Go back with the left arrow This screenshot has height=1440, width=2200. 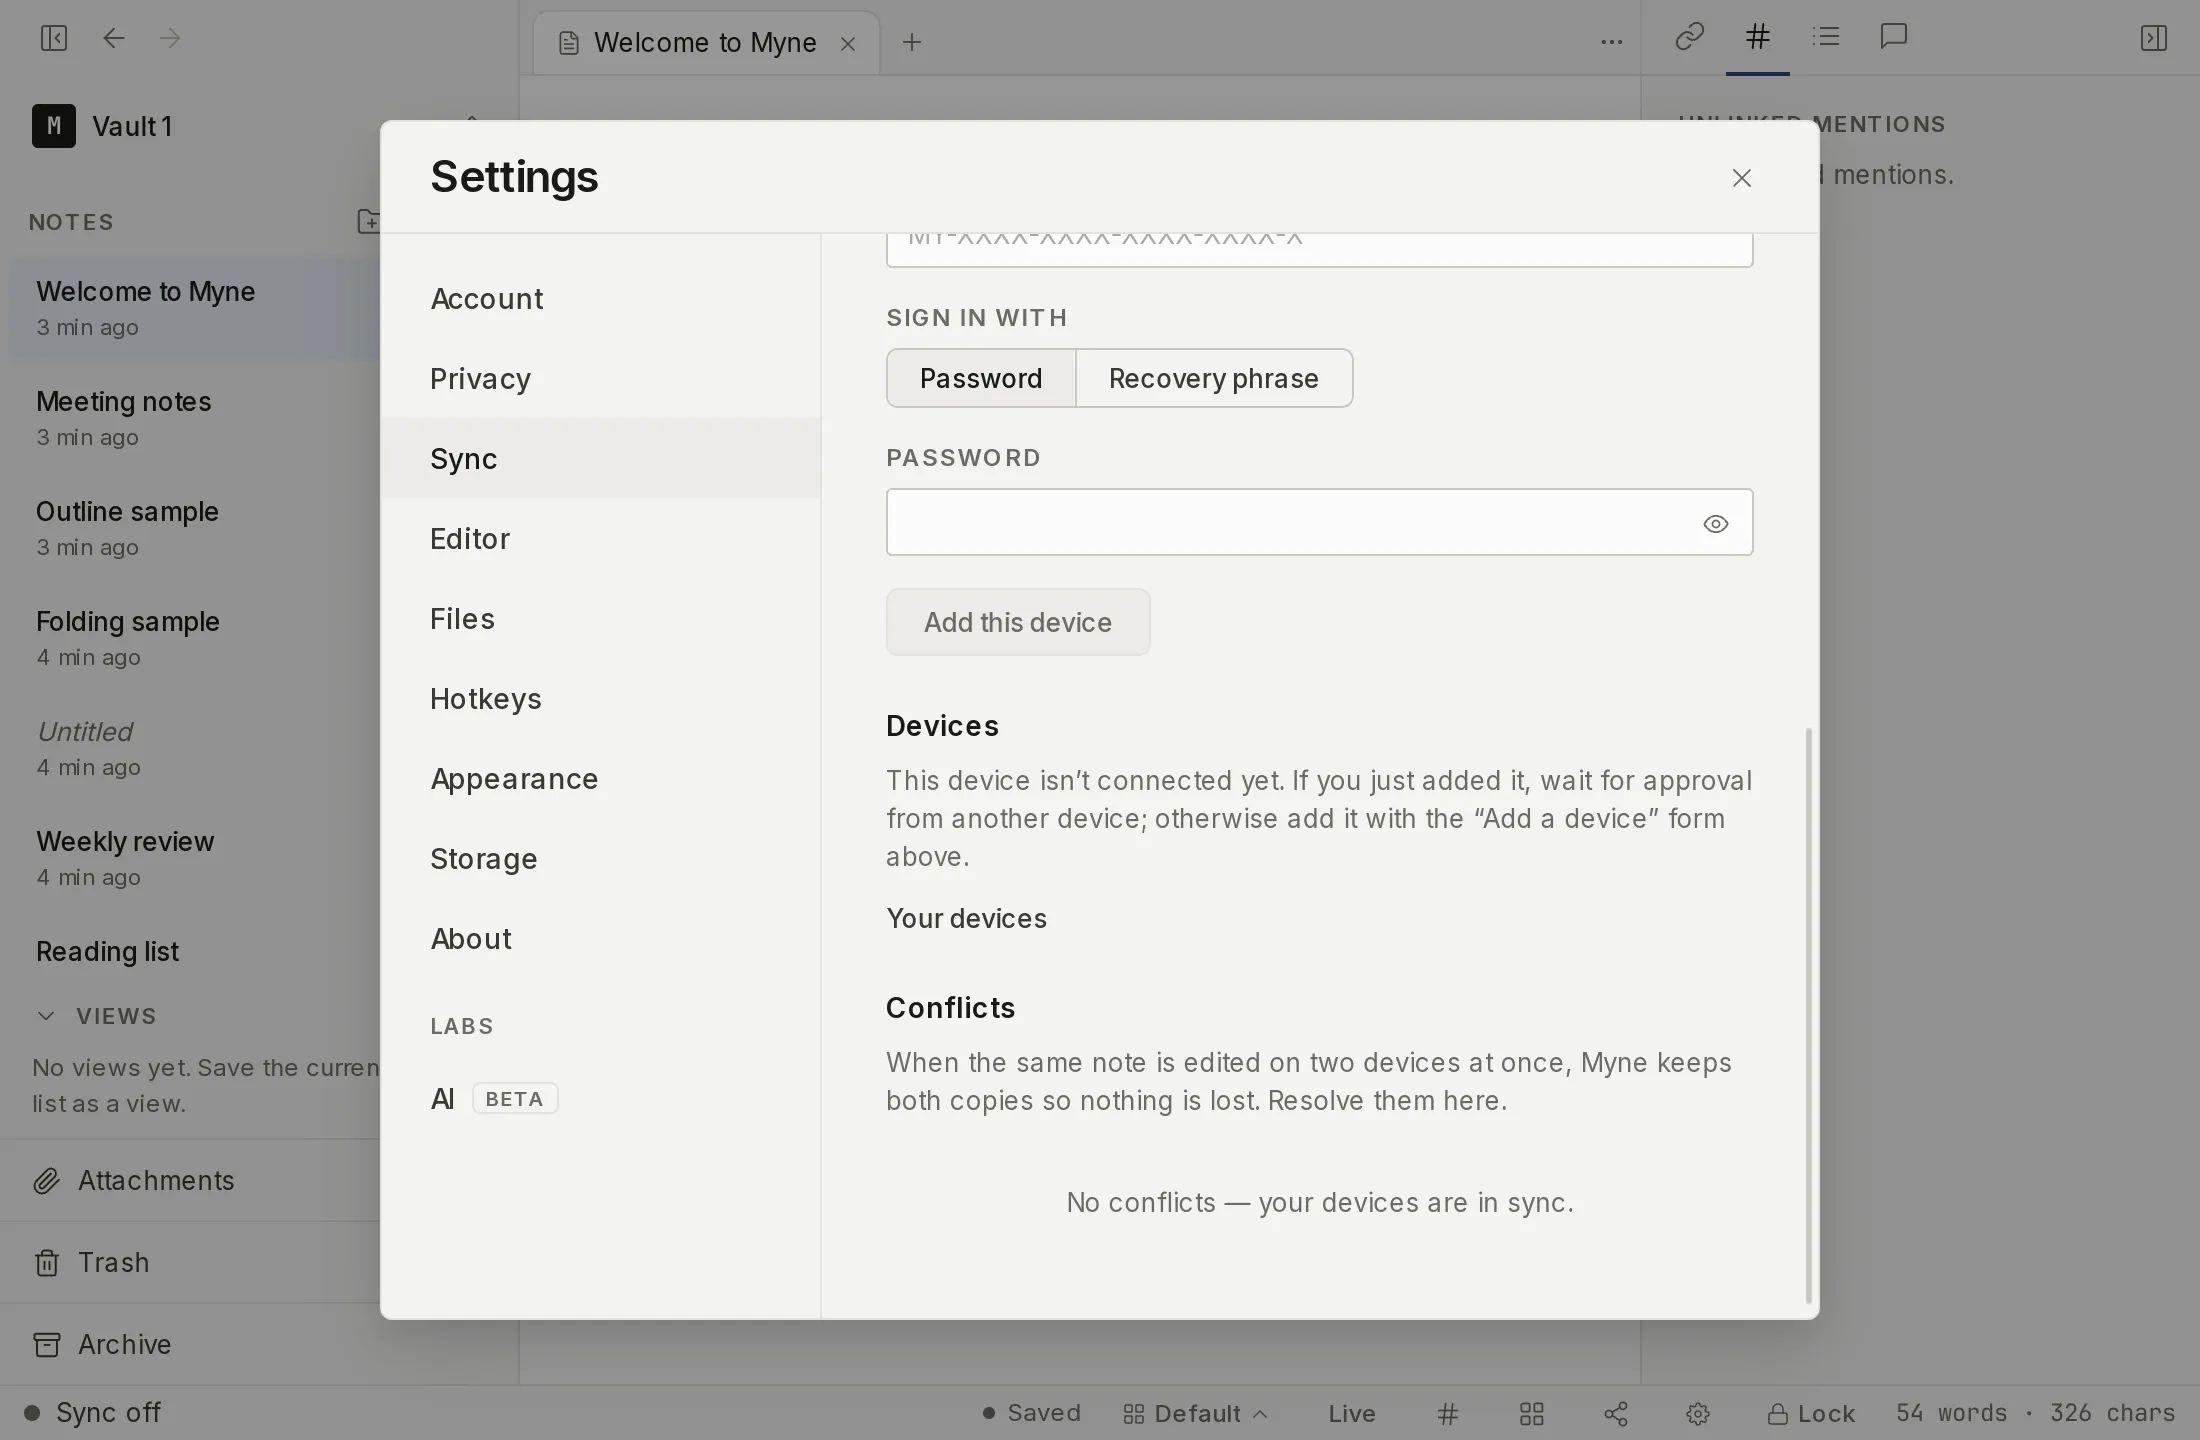114,38
